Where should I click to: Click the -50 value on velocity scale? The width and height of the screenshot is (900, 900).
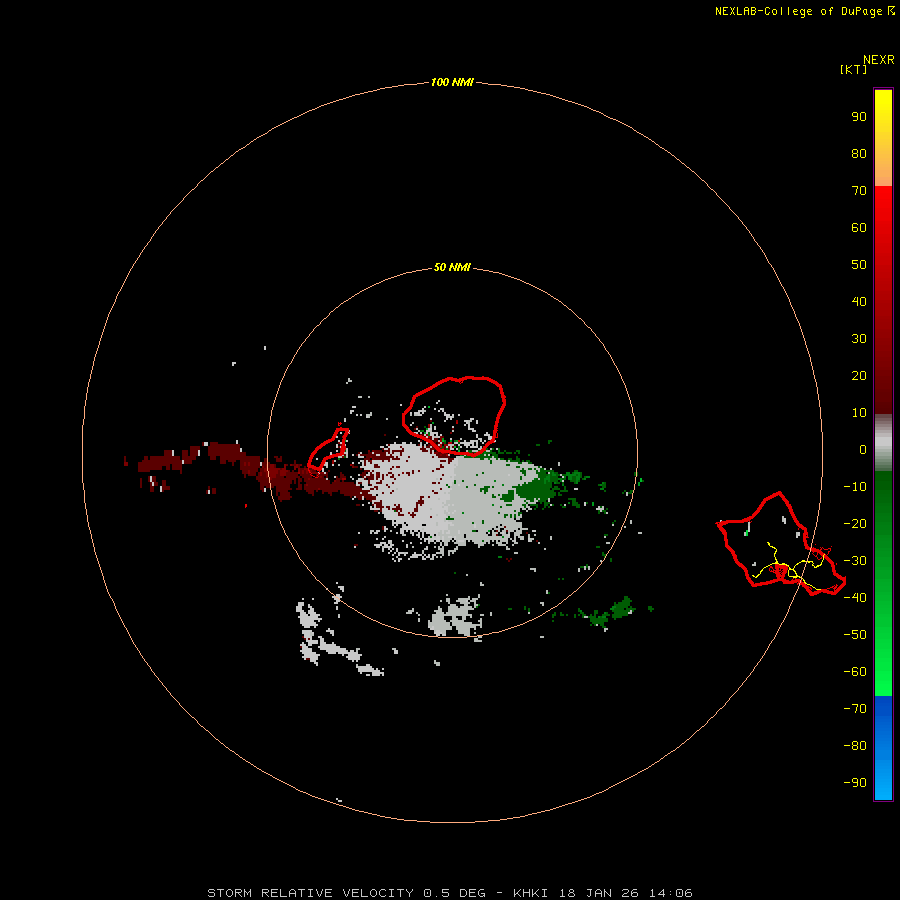(855, 635)
